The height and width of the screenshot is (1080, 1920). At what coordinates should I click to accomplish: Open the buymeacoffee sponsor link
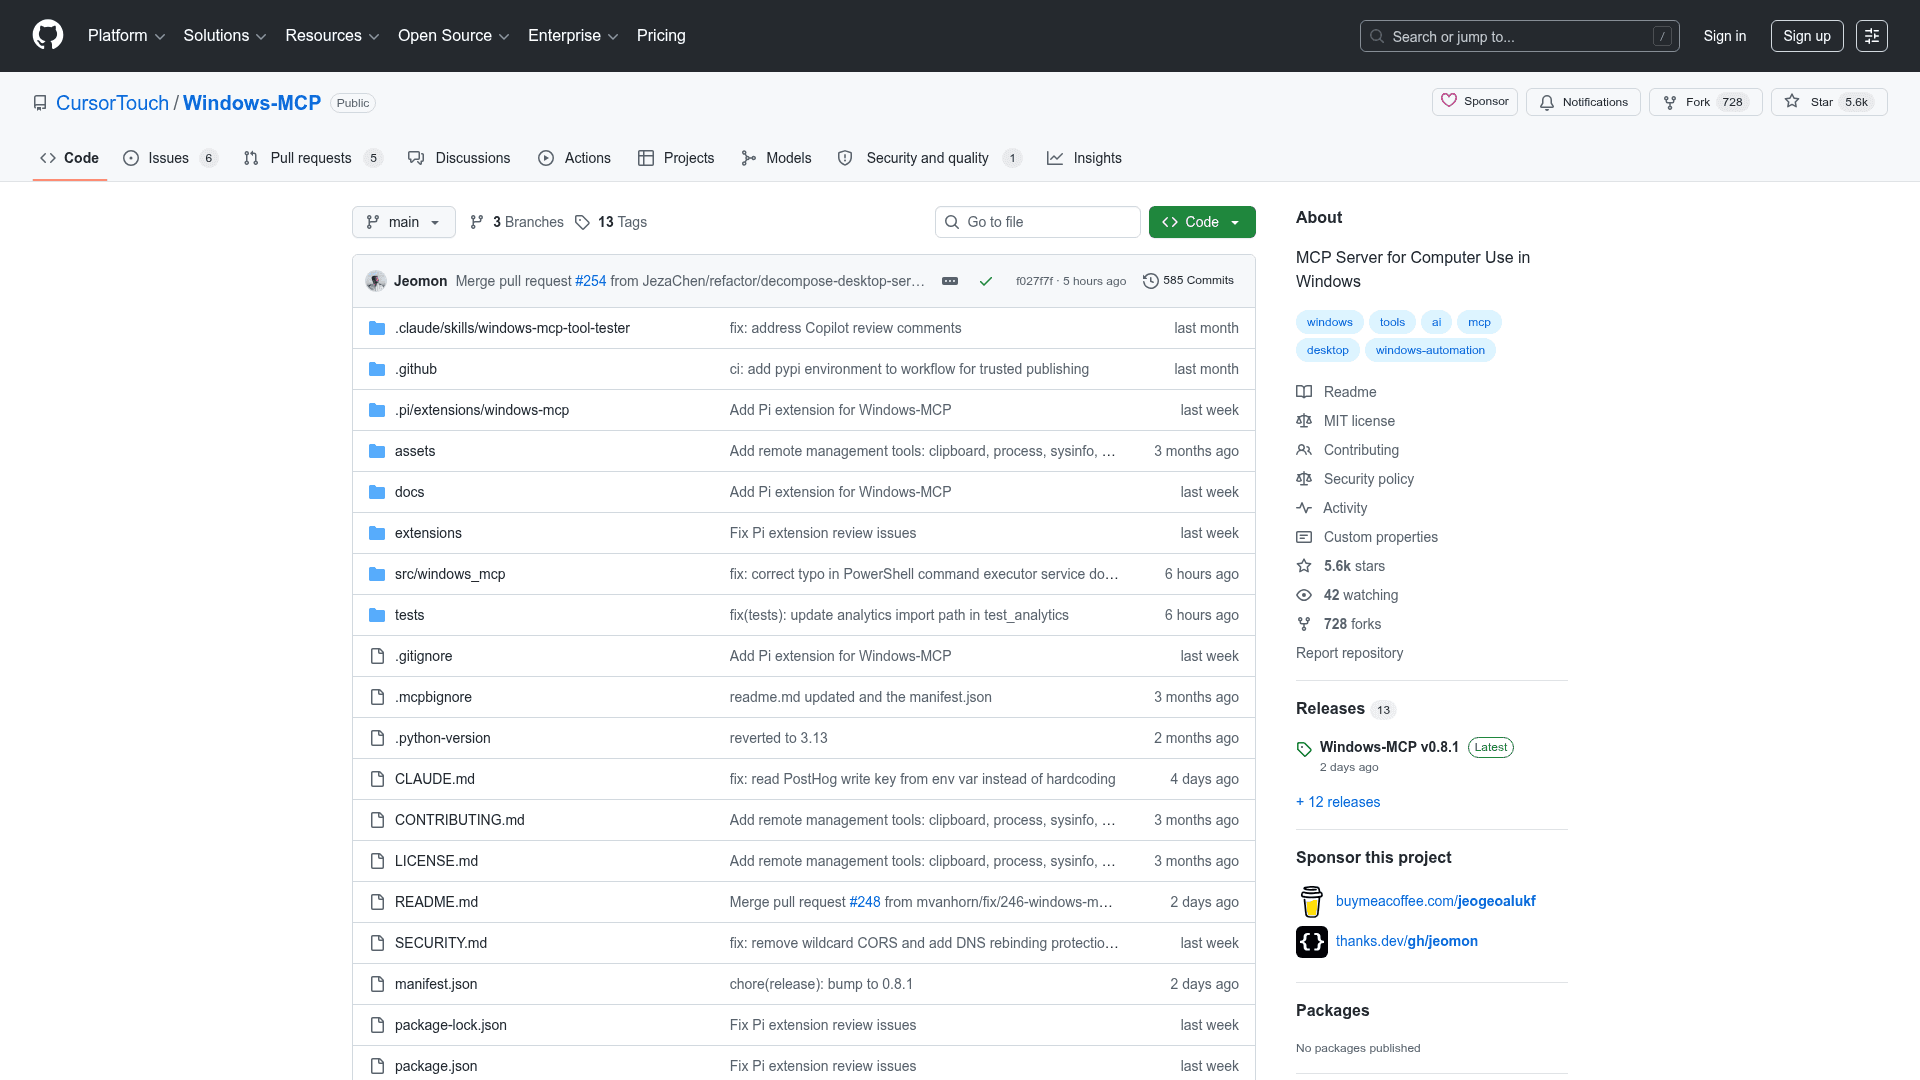point(1436,901)
